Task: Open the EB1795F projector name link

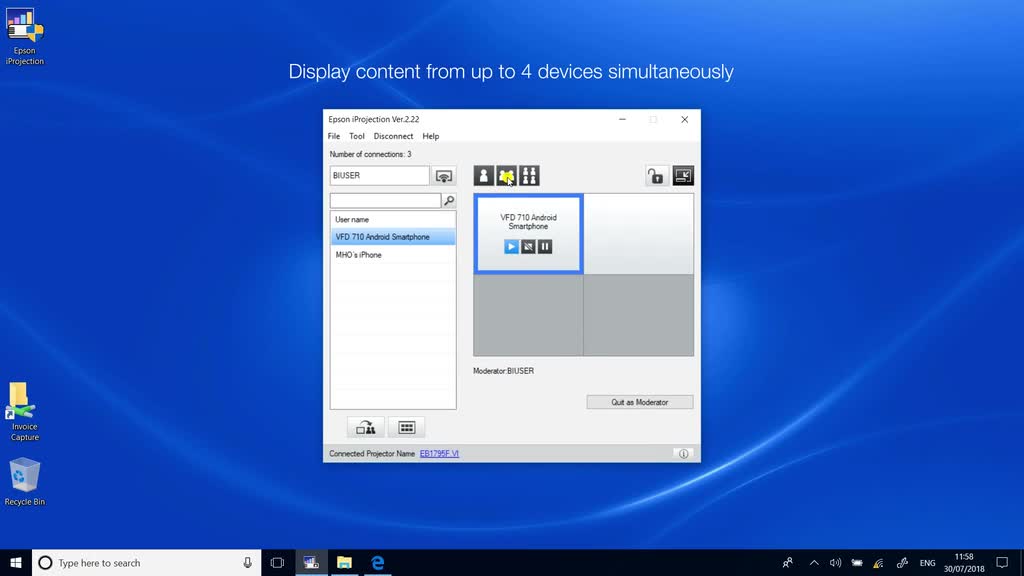Action: 440,454
